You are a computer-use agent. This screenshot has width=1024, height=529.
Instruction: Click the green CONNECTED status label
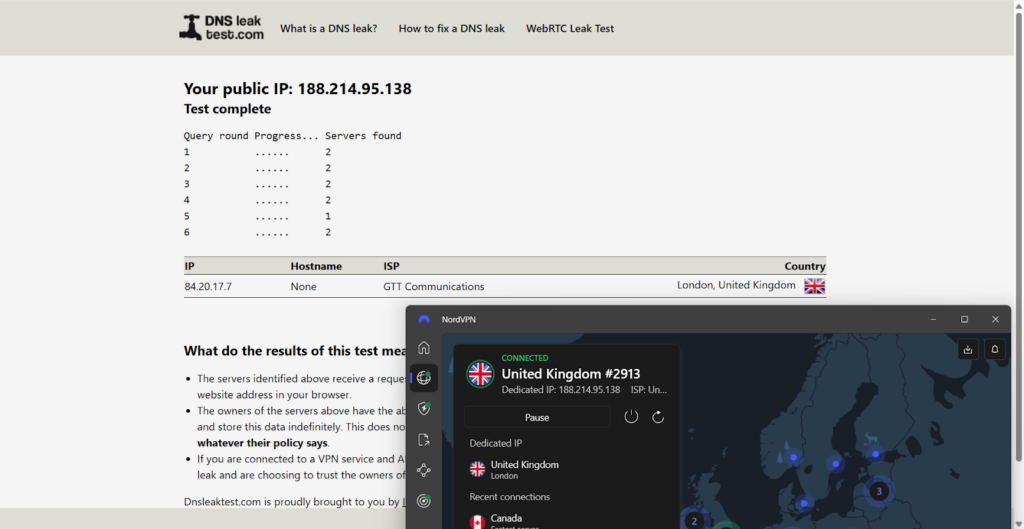click(524, 358)
